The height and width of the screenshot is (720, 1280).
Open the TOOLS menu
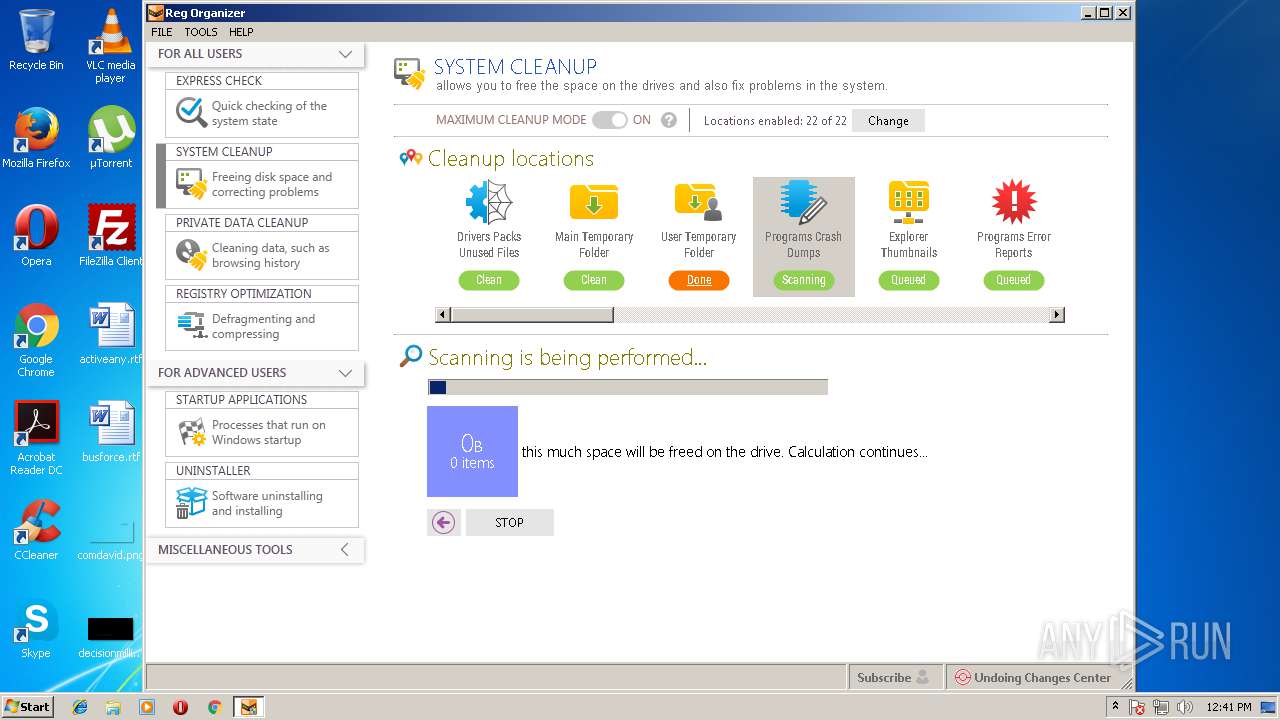[x=201, y=32]
